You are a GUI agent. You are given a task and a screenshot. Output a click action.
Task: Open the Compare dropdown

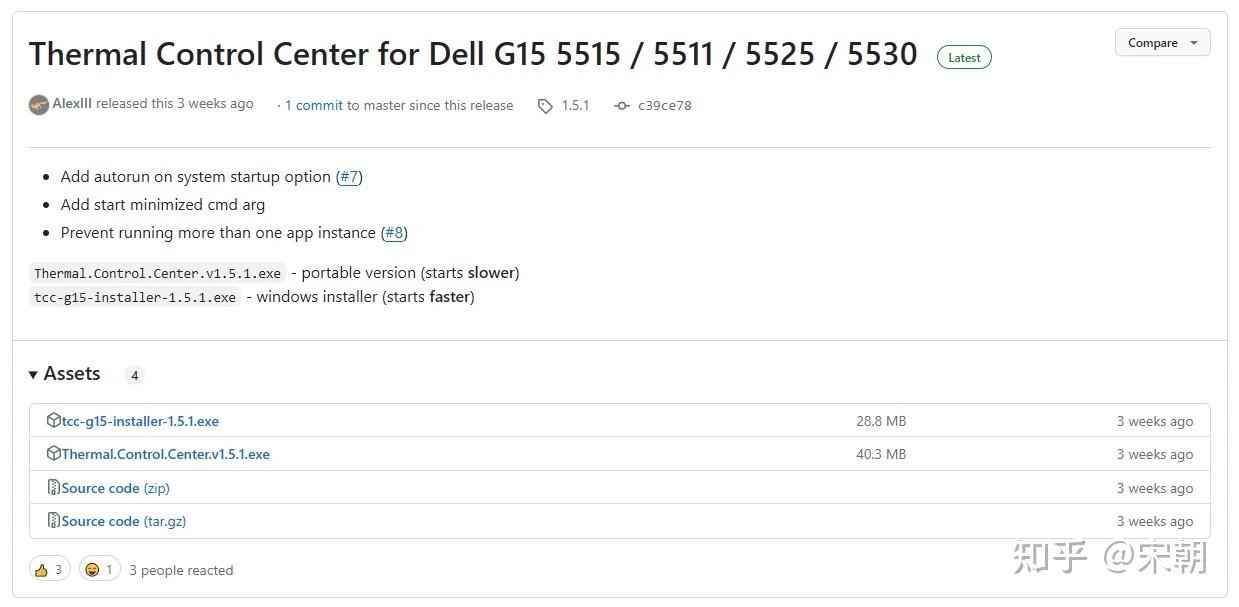pyautogui.click(x=1162, y=43)
